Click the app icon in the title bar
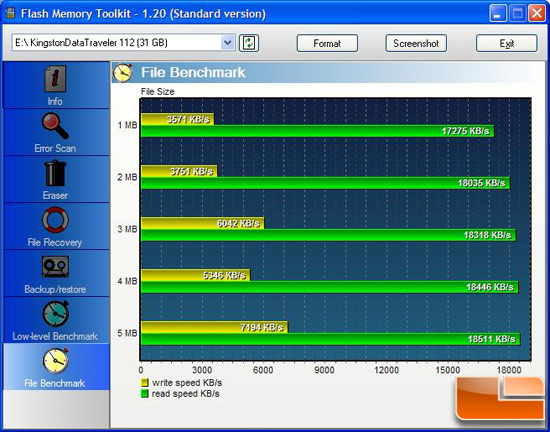 [11, 13]
